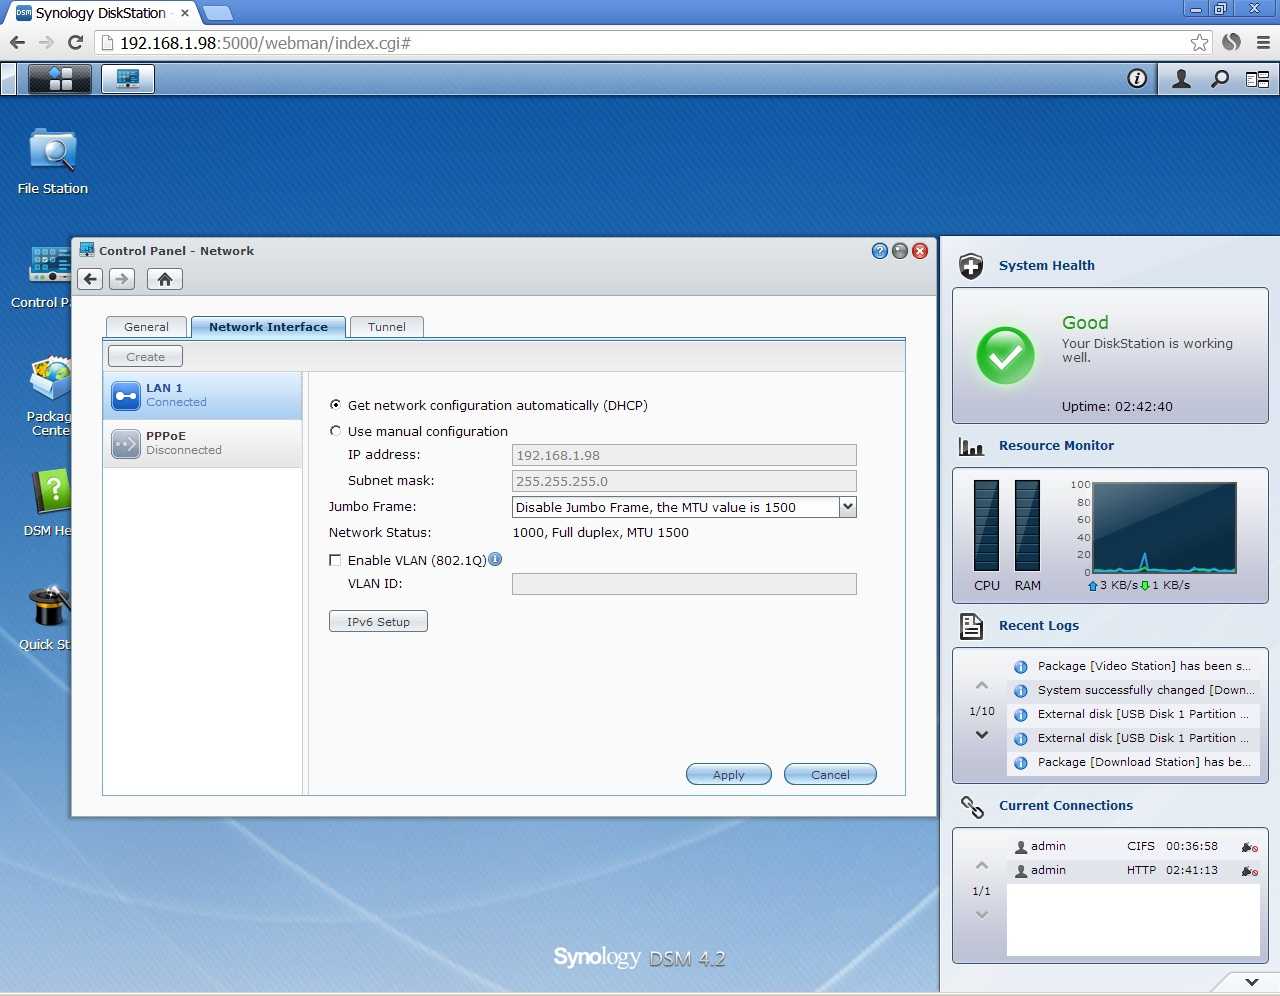Click VLAN info icon beside 802.1Q
Screen dimensions: 1280x996
click(495, 559)
